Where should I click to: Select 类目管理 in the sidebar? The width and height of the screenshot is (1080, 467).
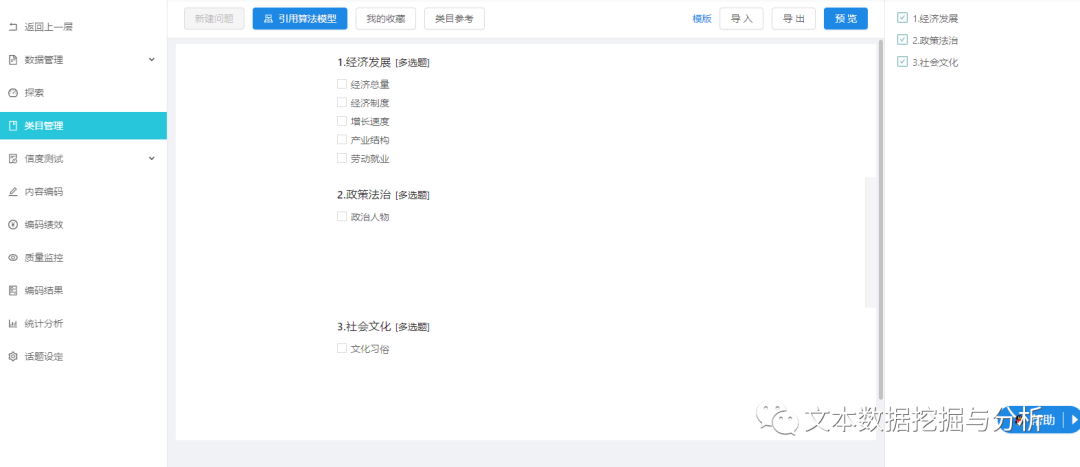point(83,125)
